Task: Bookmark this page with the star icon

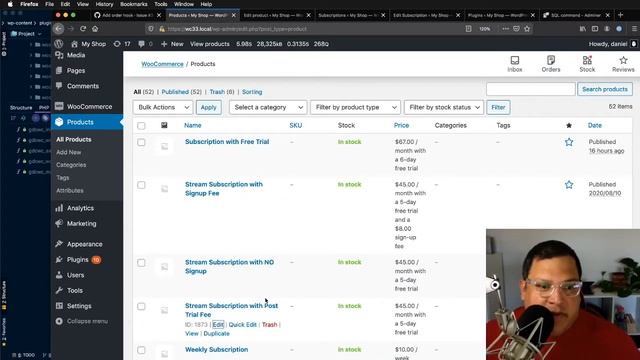Action: 527,29
